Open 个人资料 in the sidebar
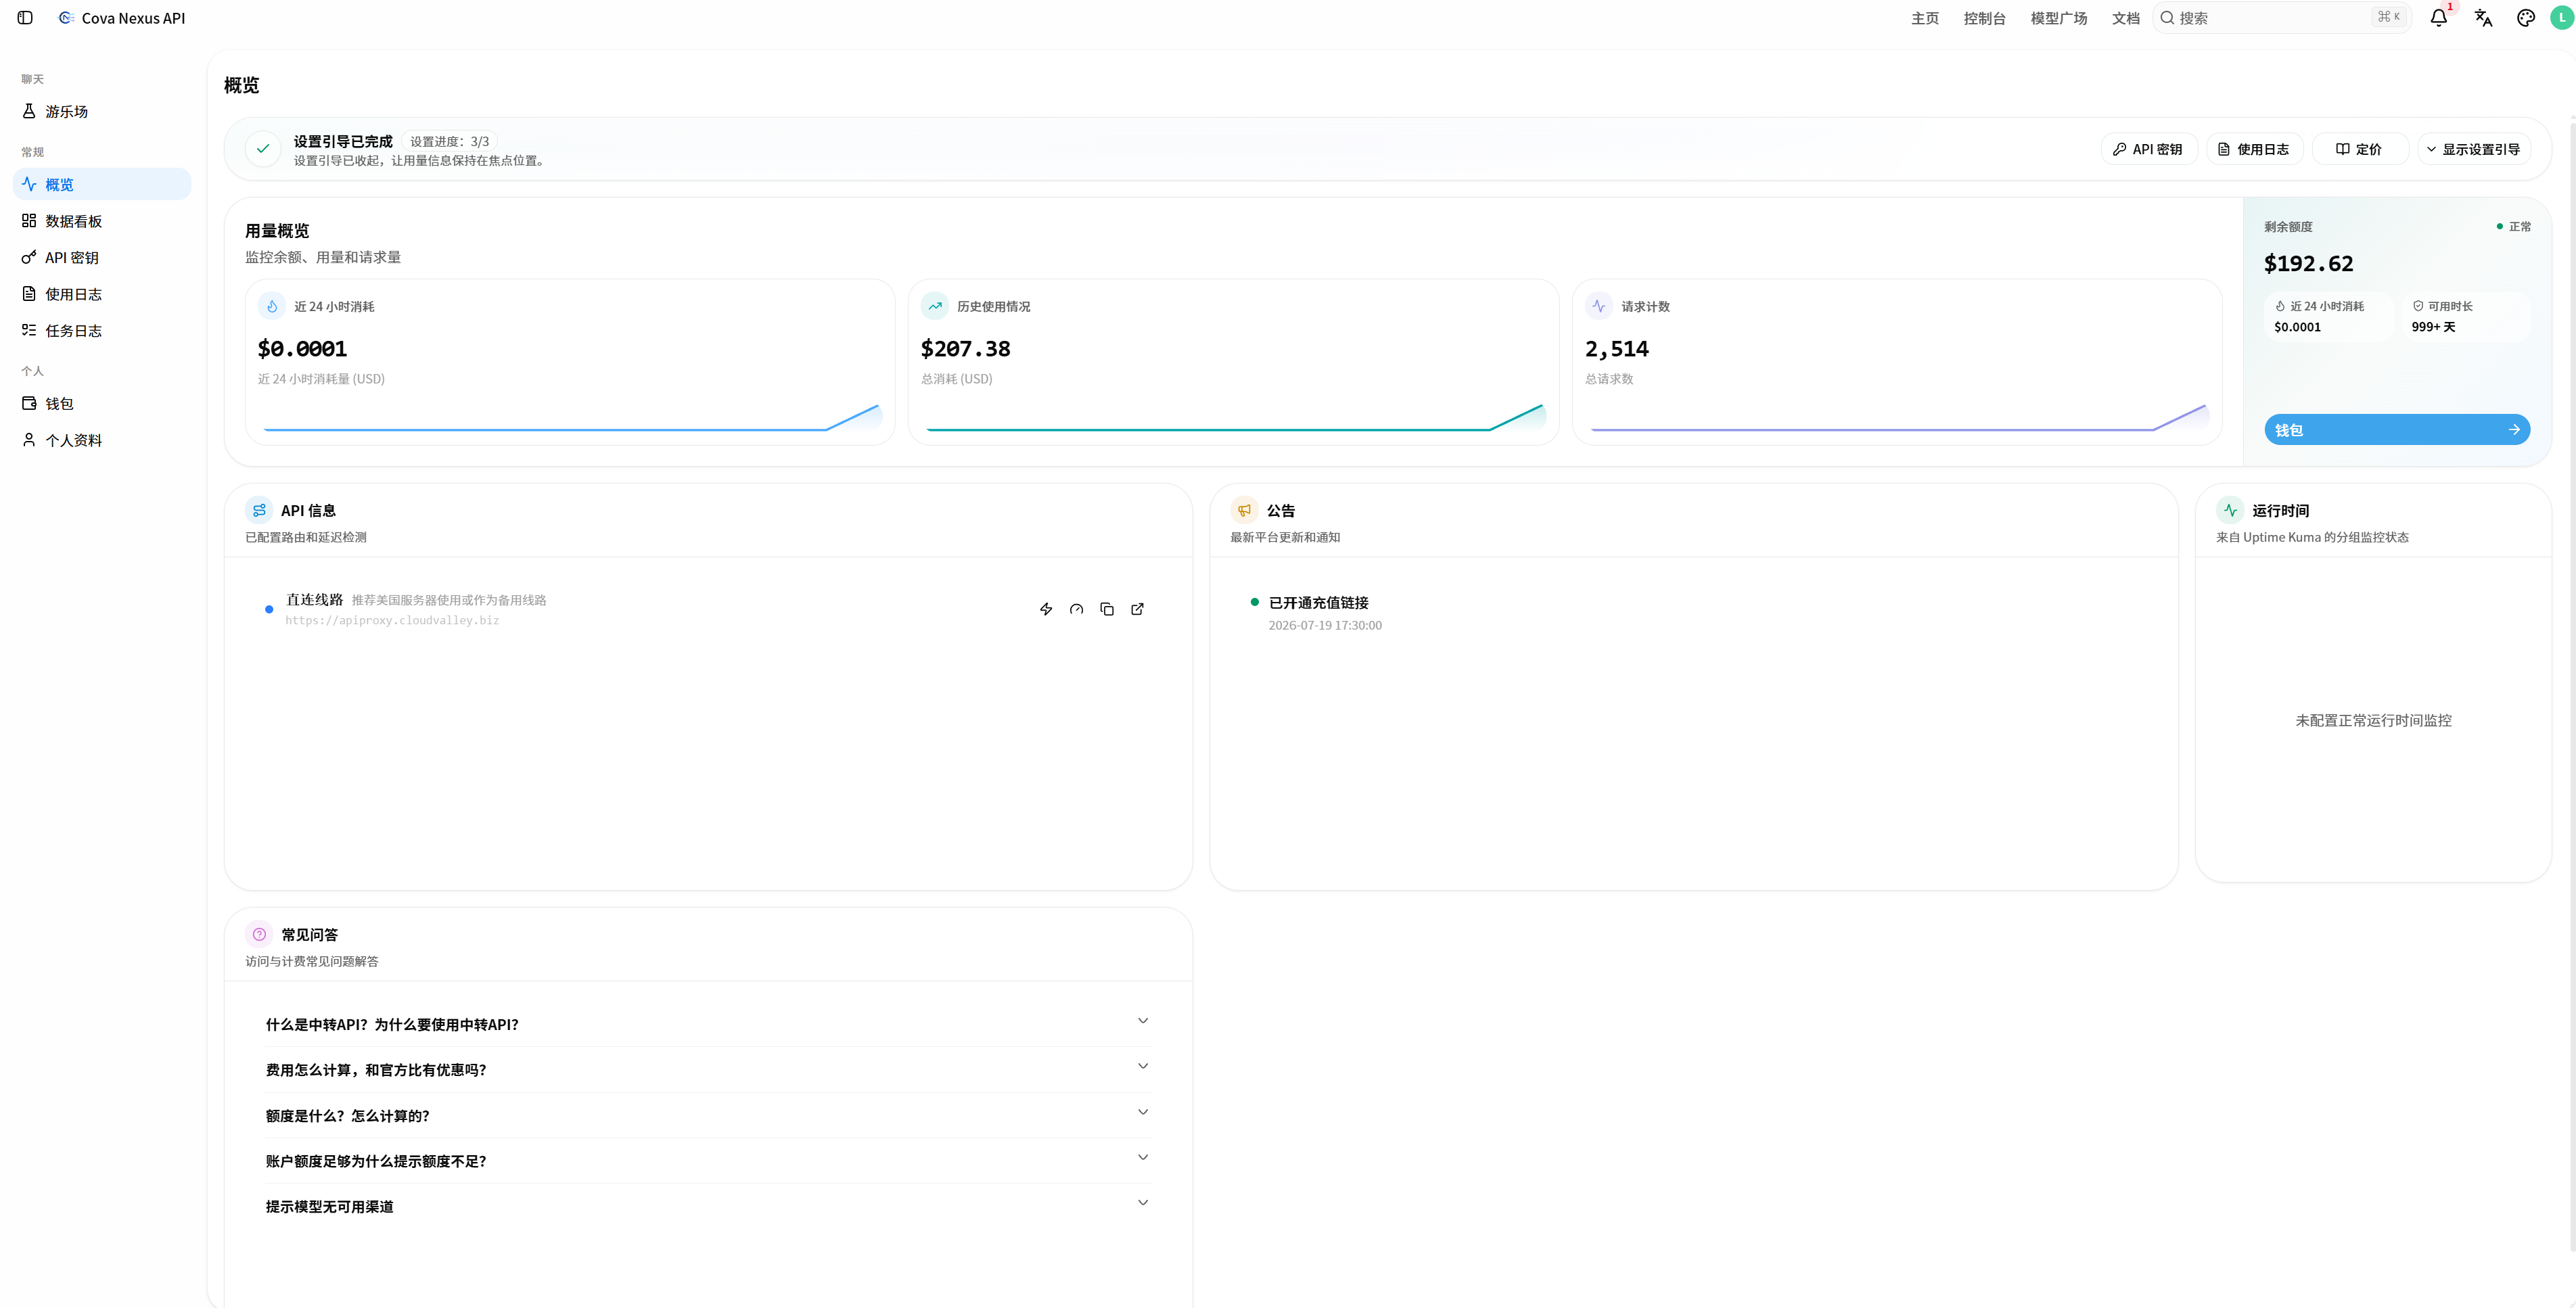 click(102, 440)
